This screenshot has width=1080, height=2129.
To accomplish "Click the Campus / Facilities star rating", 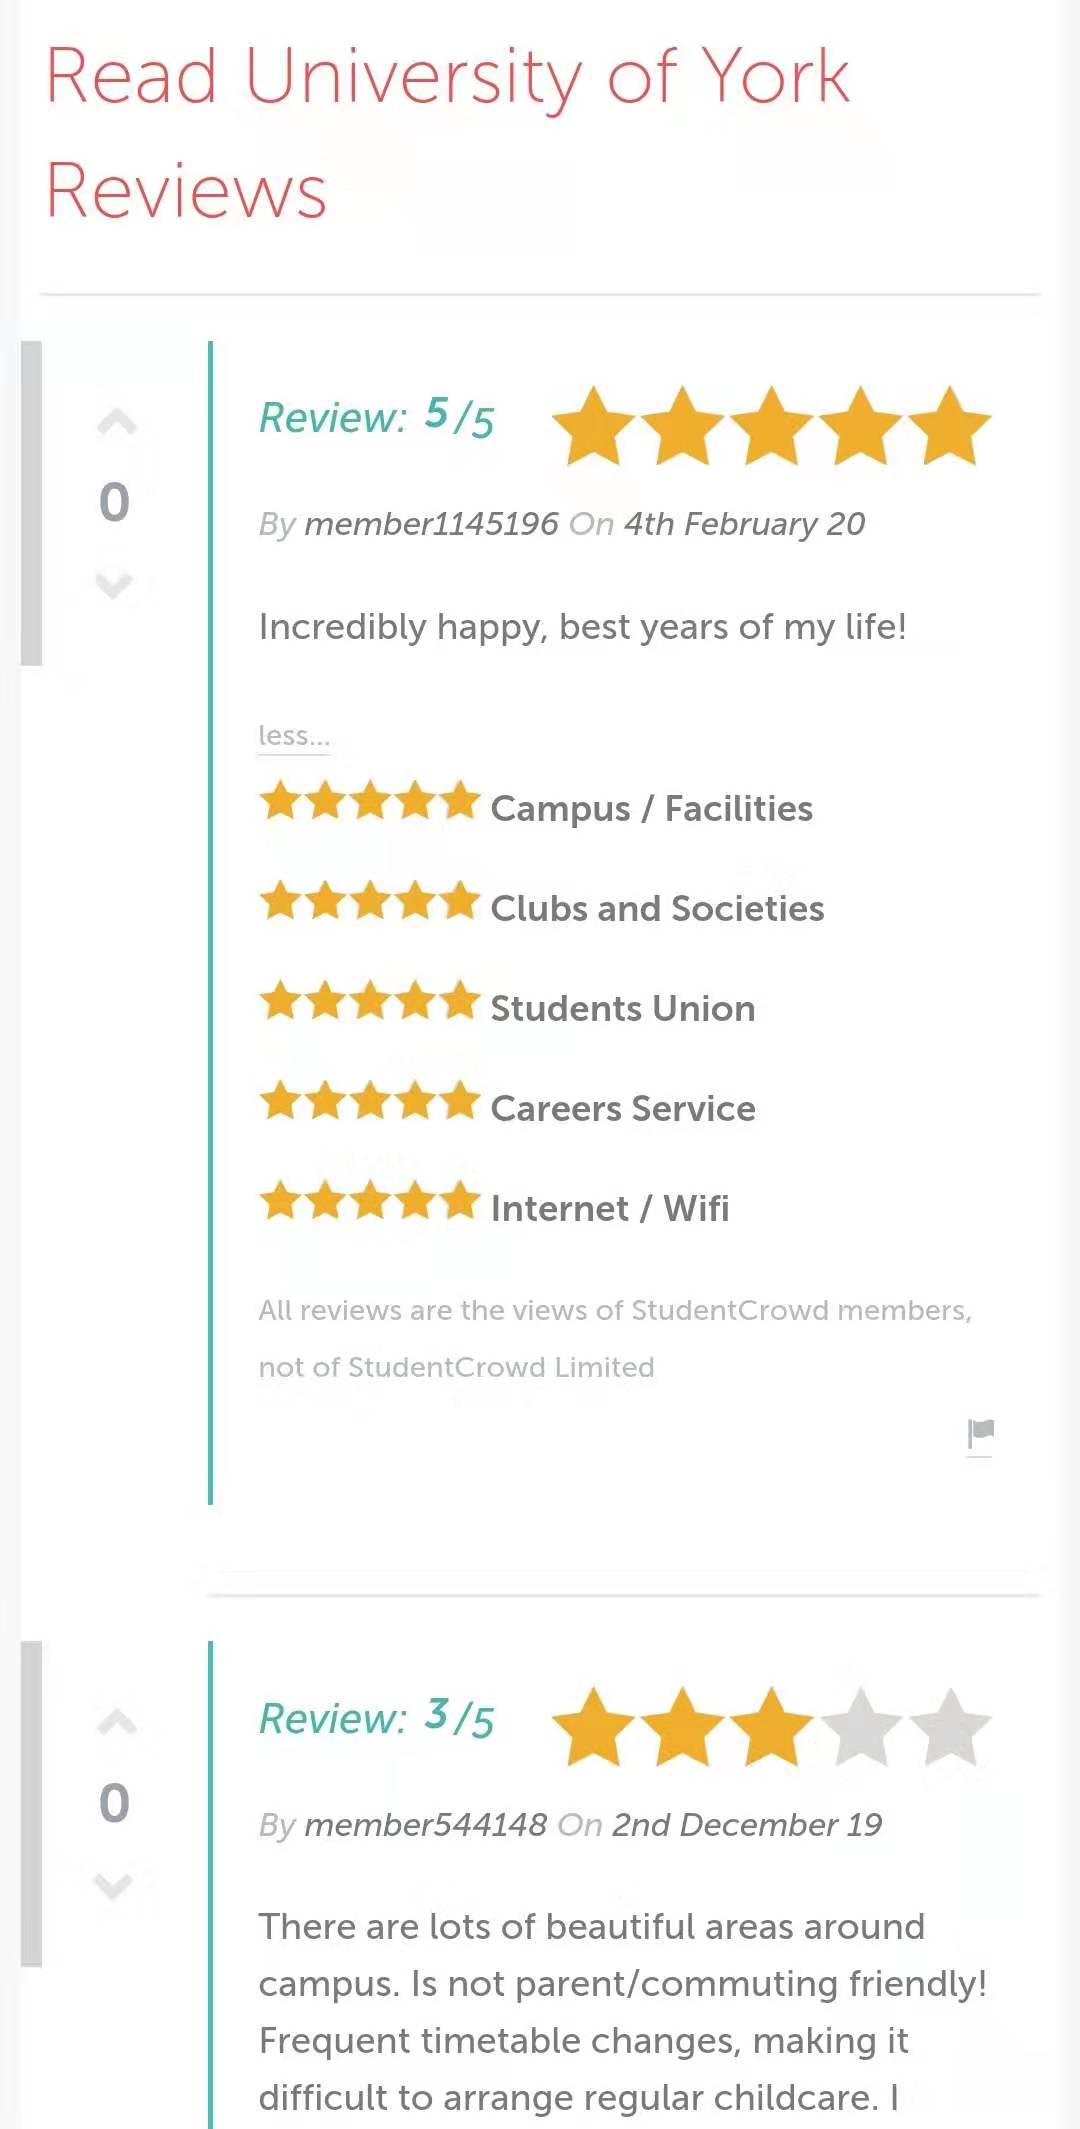I will [x=369, y=802].
